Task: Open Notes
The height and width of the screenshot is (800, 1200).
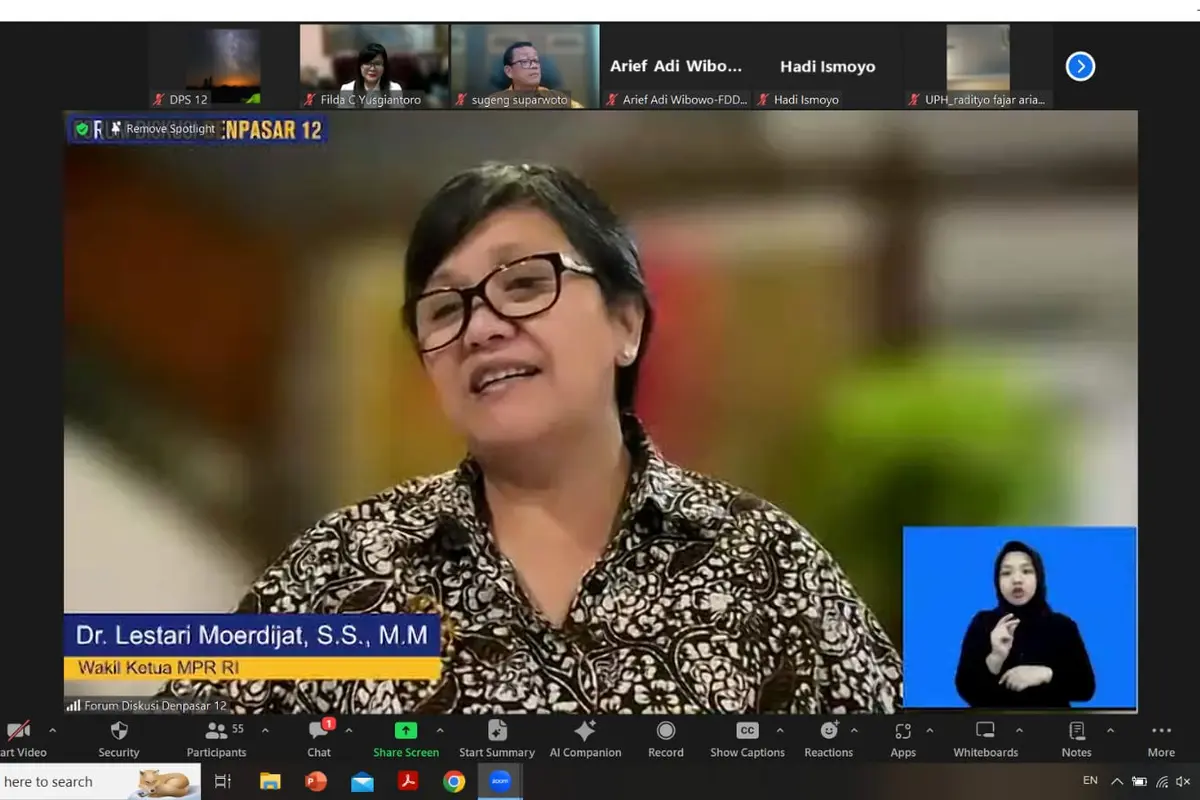Action: click(1076, 740)
